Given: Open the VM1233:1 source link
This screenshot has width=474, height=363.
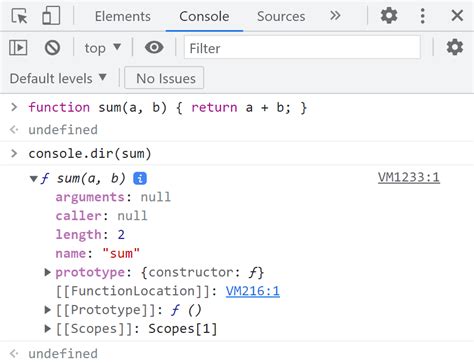Looking at the screenshot, I should click(409, 177).
